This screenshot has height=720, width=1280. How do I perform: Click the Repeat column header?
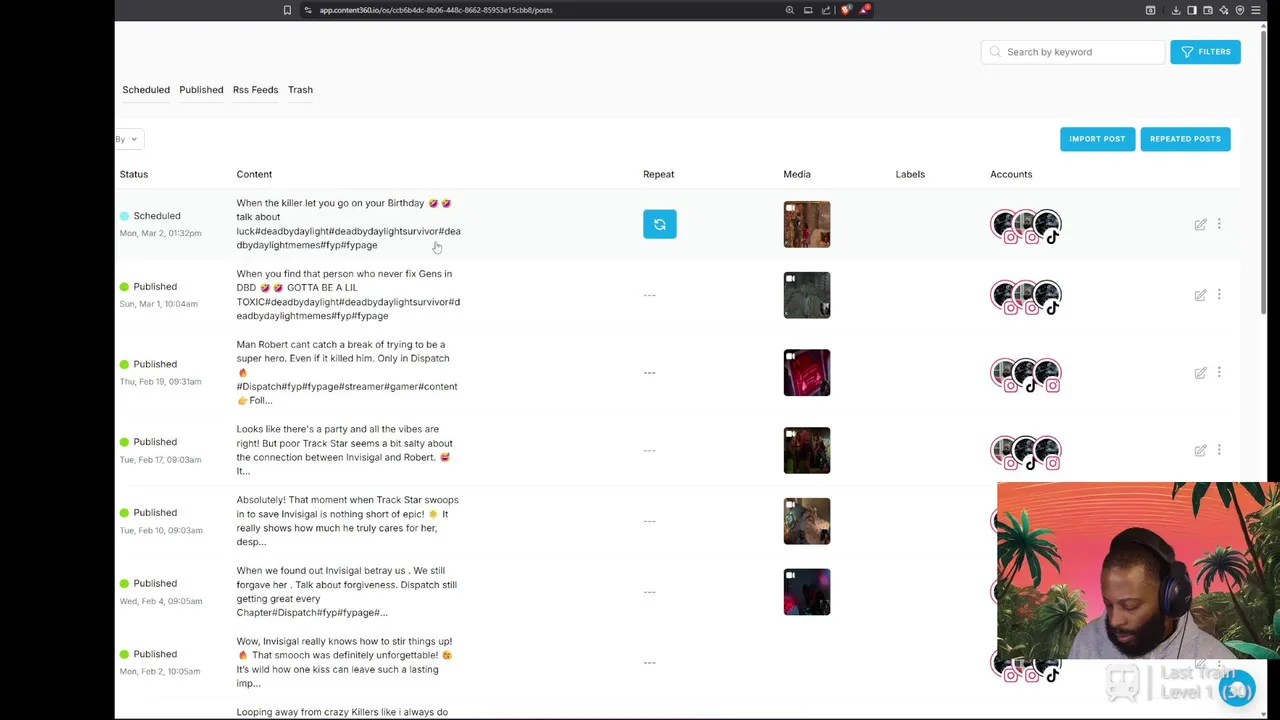point(658,174)
